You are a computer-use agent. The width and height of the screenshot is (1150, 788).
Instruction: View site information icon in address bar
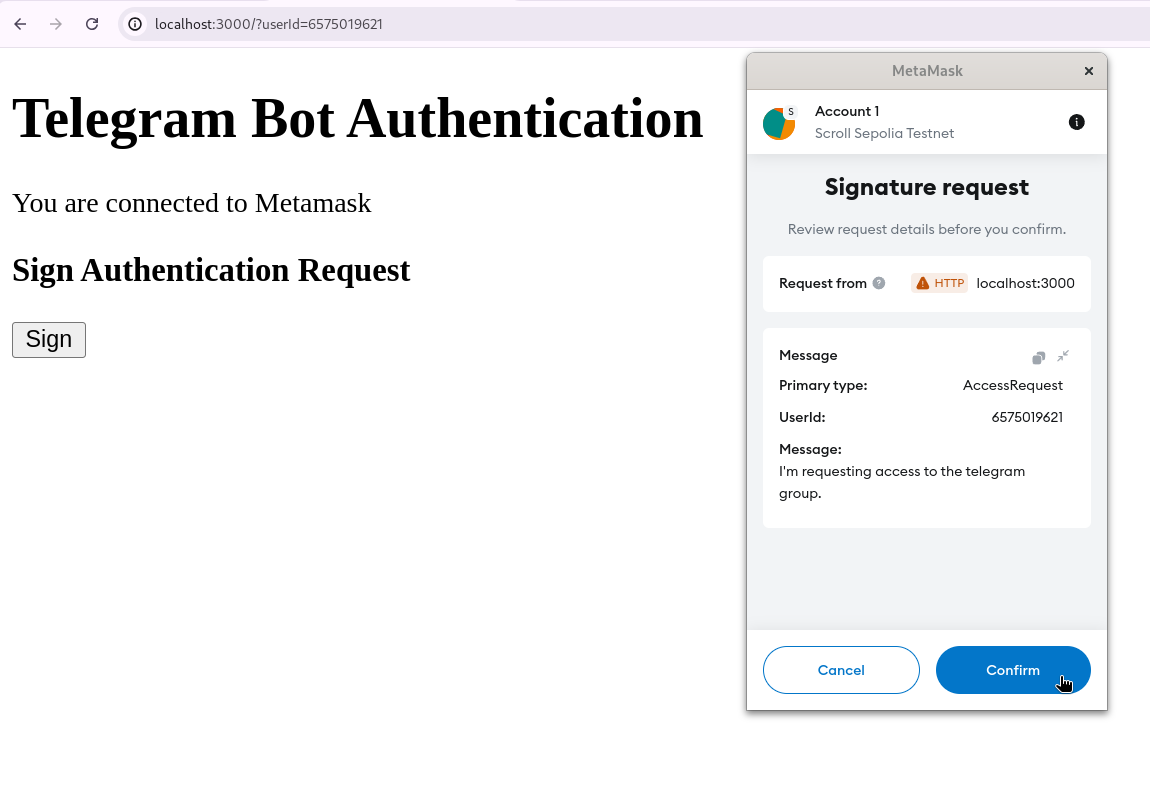(x=136, y=24)
